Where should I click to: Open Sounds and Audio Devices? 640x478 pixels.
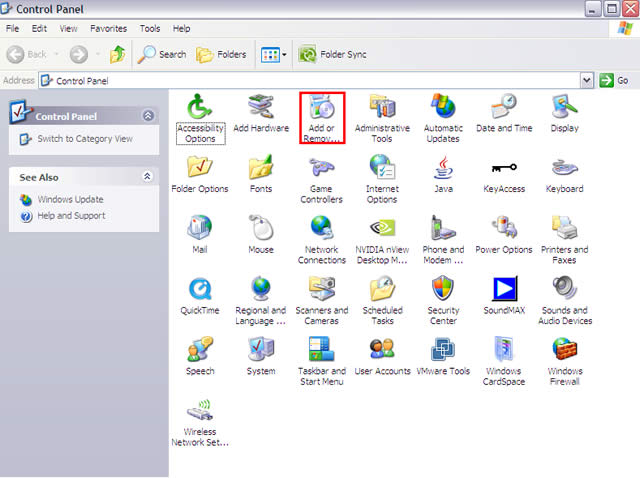pos(564,301)
